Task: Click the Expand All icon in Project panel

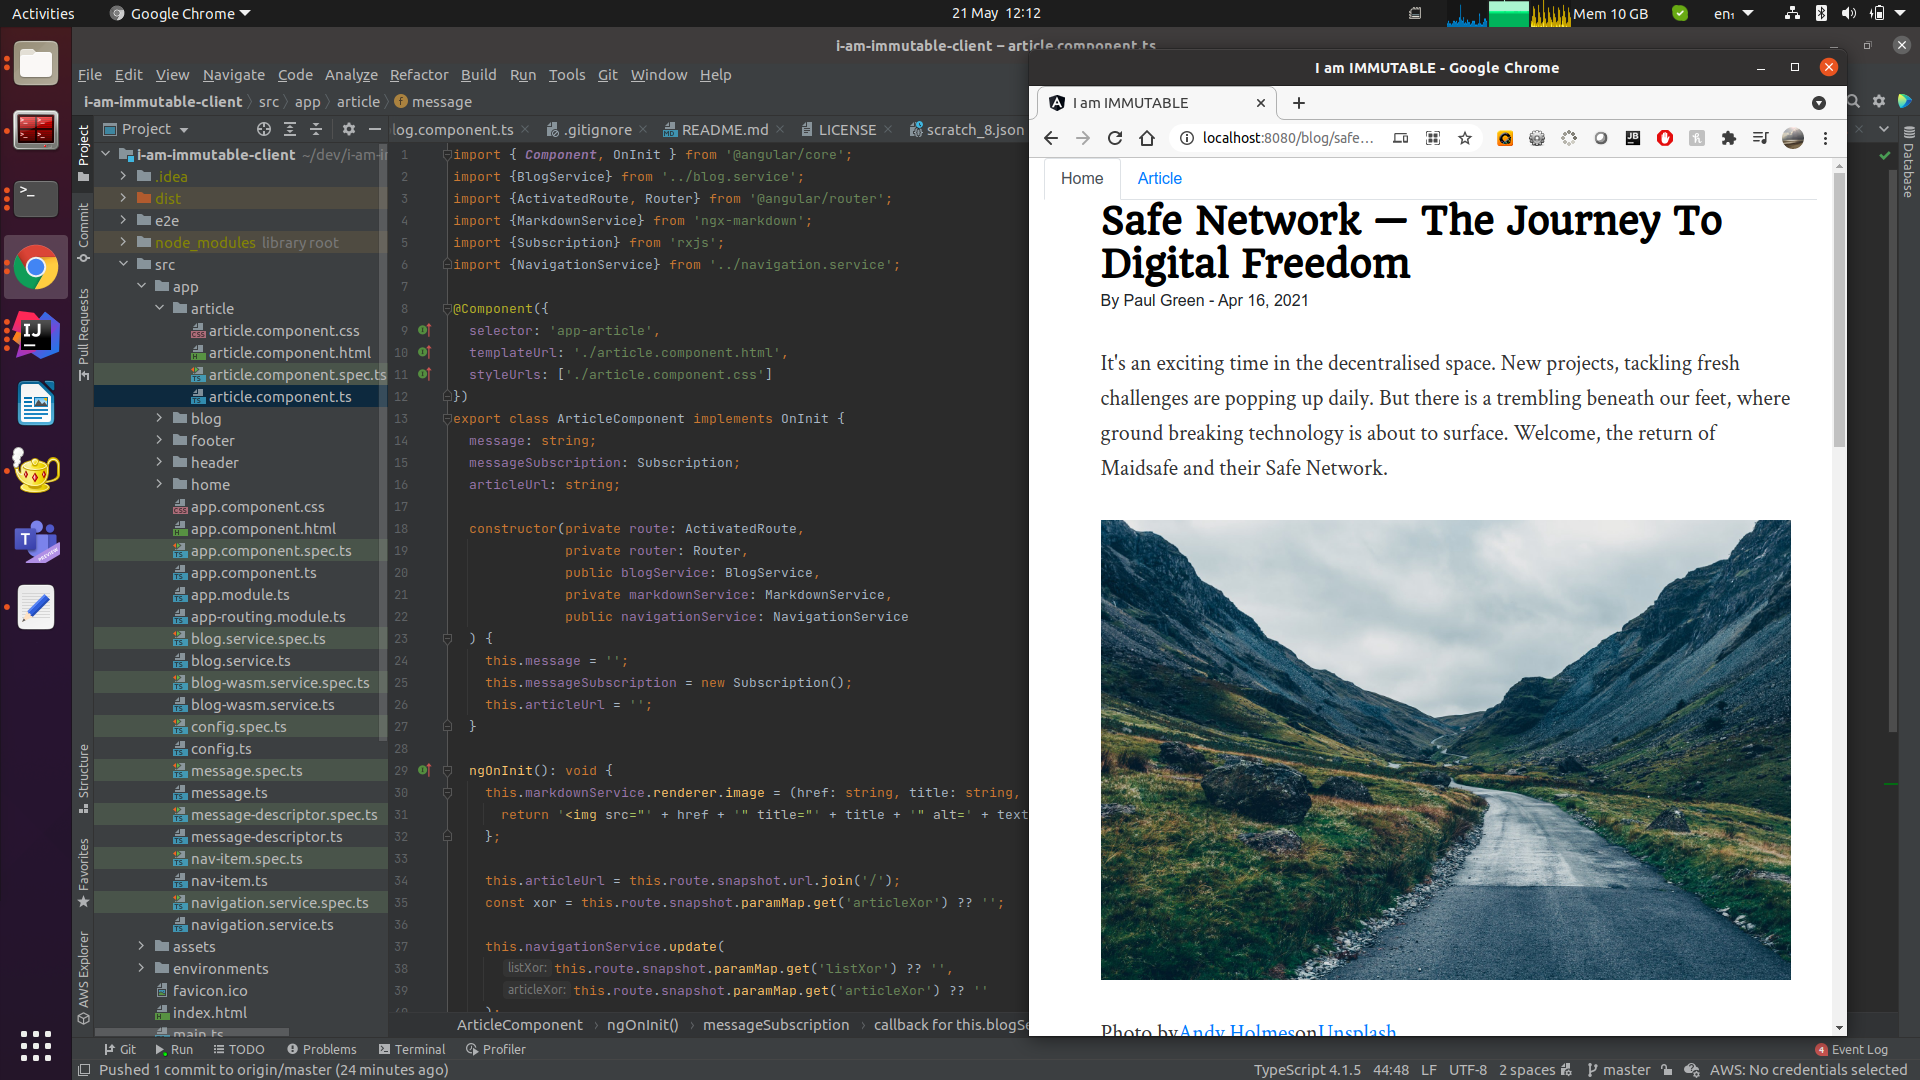Action: (x=290, y=129)
